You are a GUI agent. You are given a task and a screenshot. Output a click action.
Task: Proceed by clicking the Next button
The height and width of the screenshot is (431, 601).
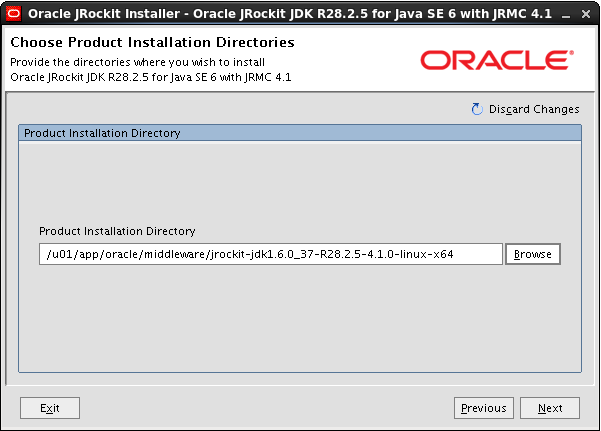pyautogui.click(x=550, y=408)
